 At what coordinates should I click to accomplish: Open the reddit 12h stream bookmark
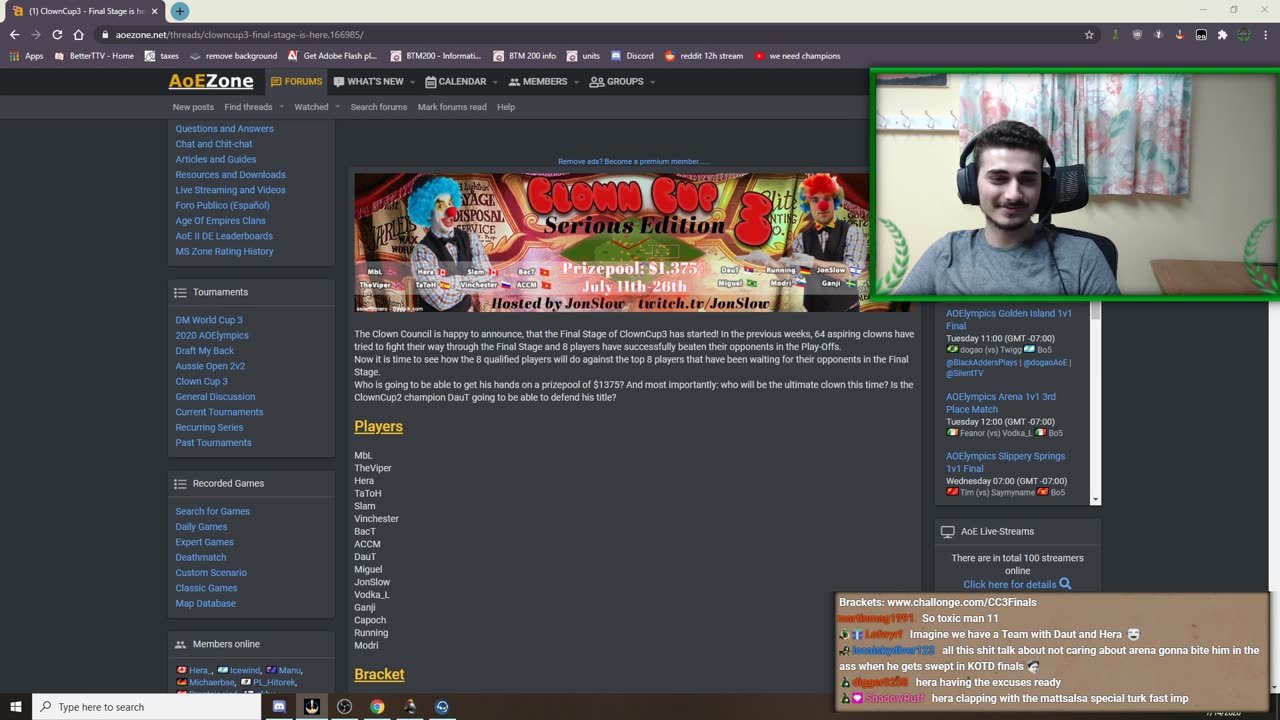[x=703, y=56]
